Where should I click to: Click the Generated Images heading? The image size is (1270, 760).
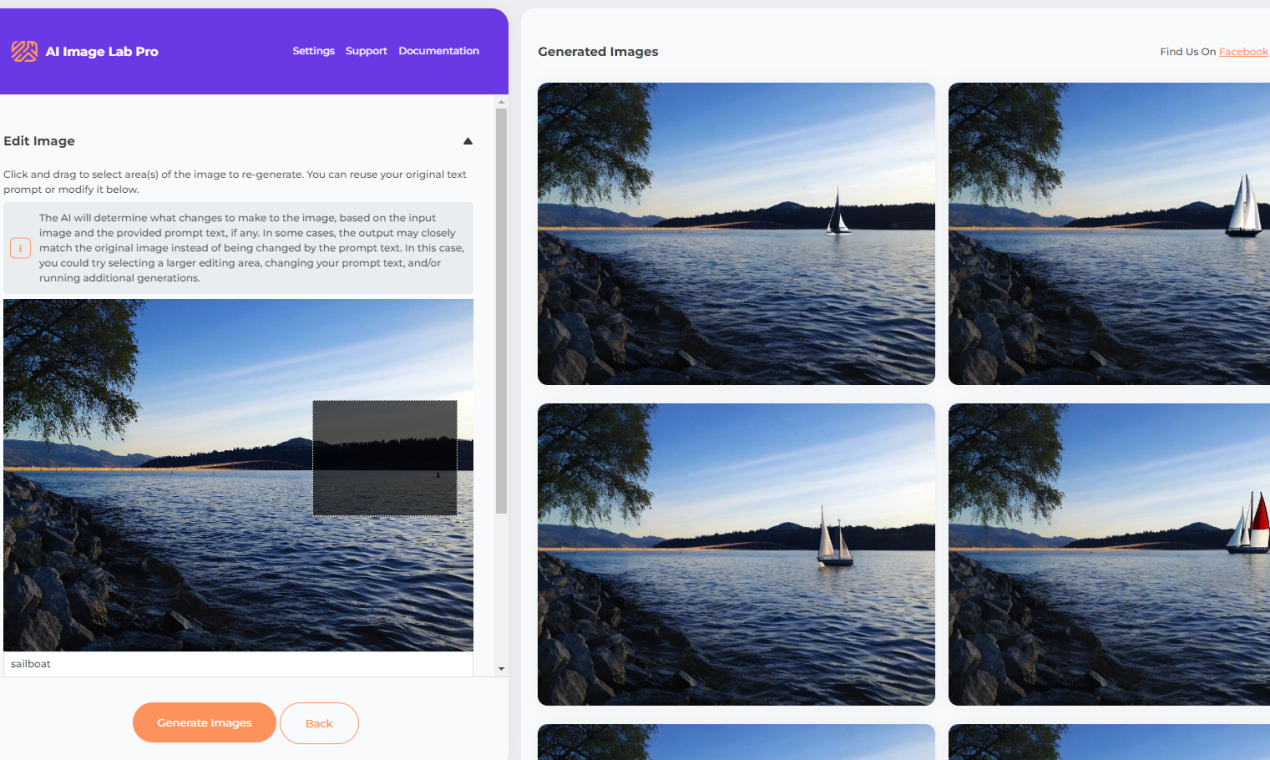598,52
